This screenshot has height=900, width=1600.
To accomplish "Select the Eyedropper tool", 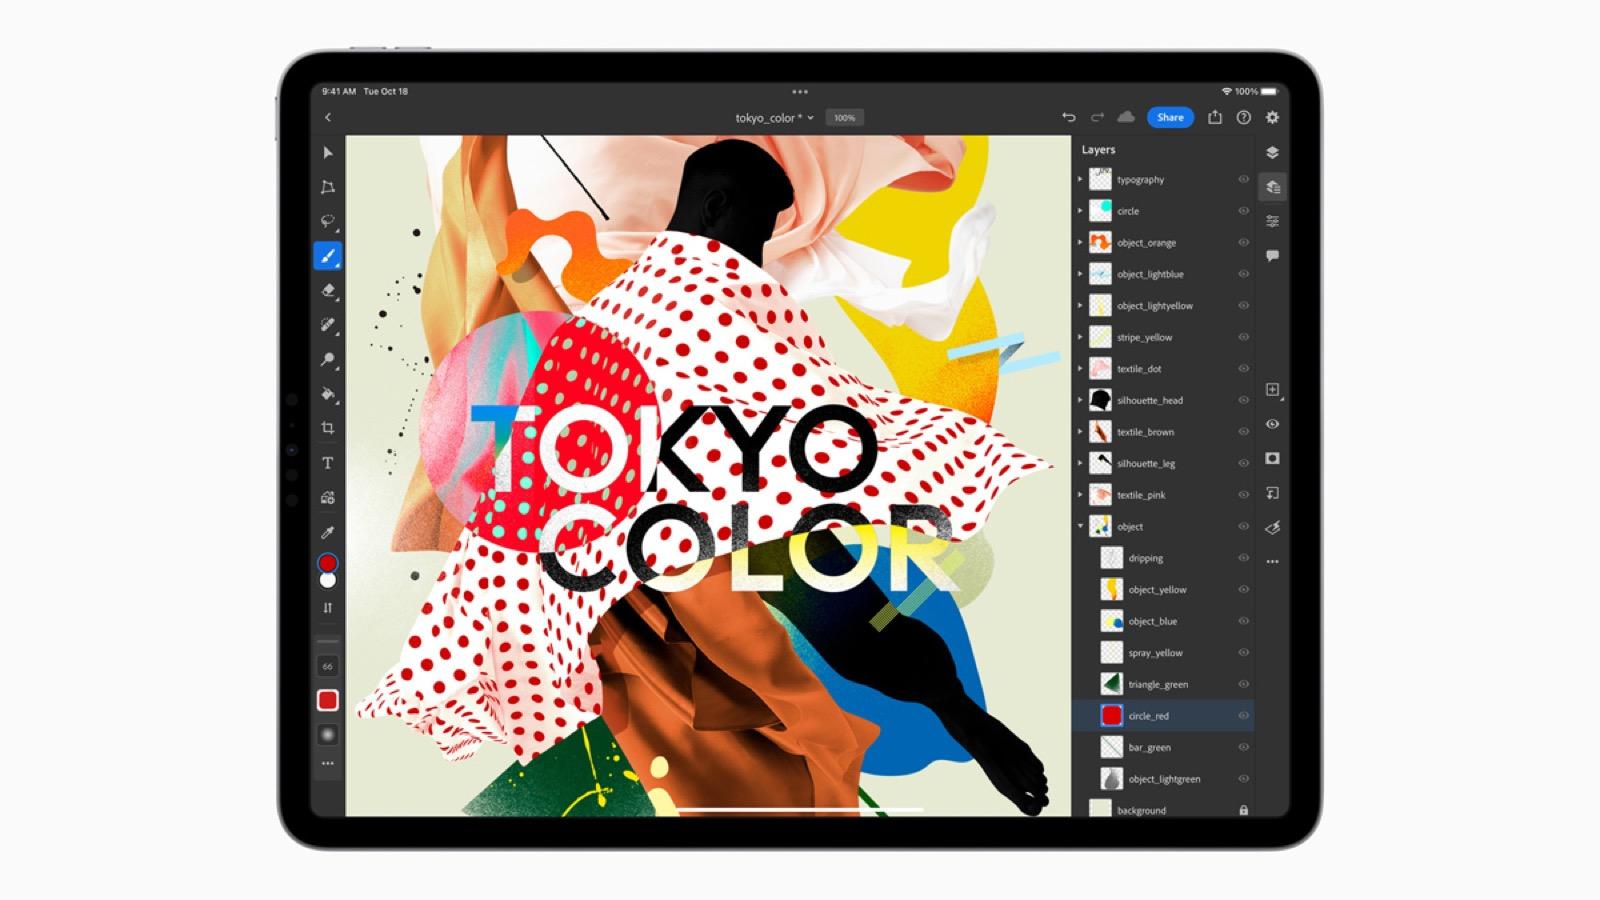I will (327, 532).
